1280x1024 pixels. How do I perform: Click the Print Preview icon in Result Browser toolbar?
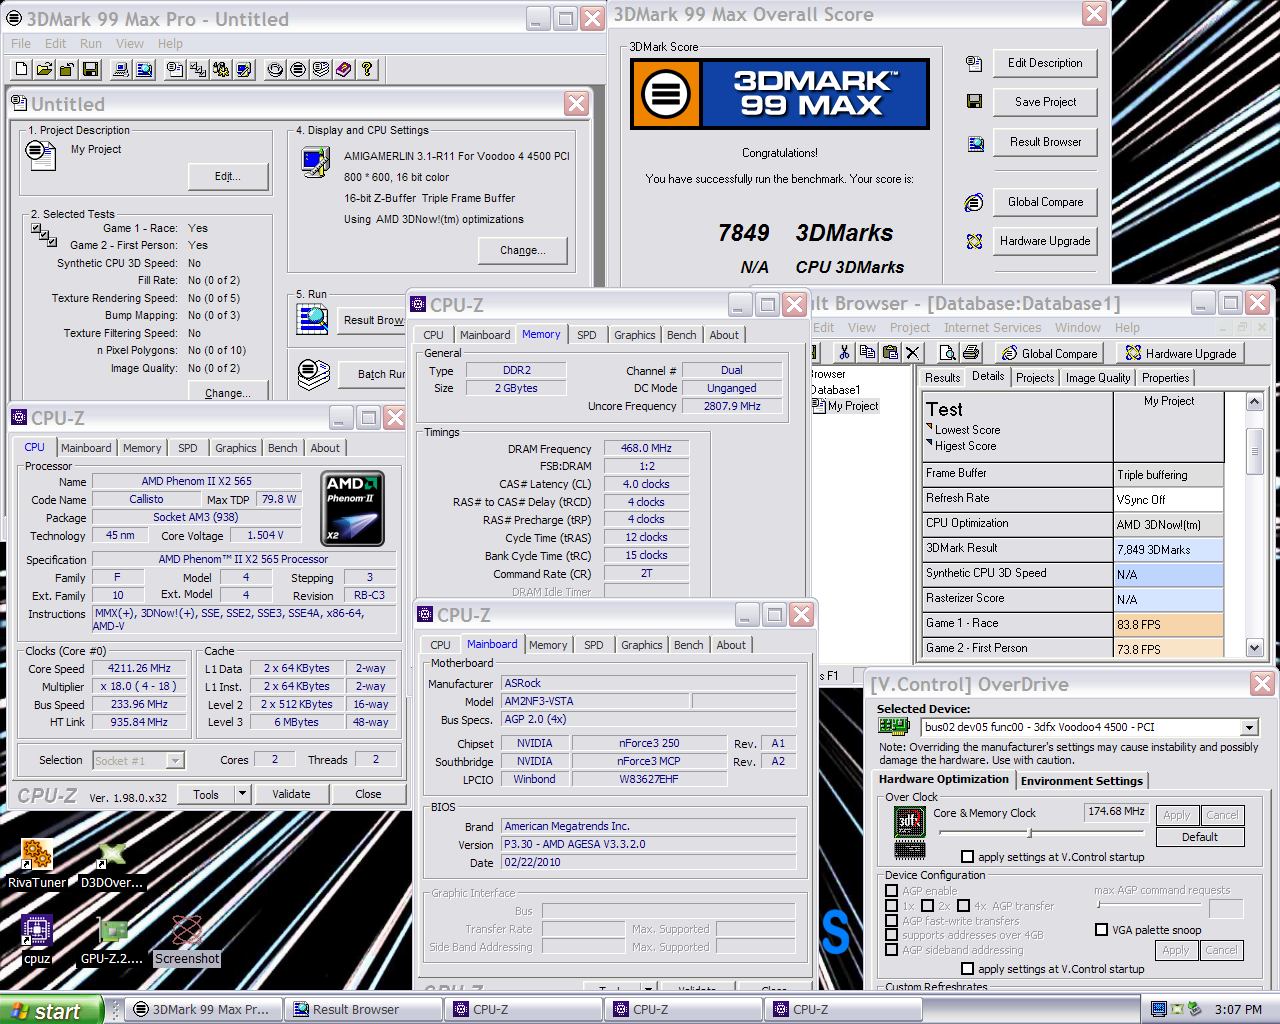pos(948,352)
